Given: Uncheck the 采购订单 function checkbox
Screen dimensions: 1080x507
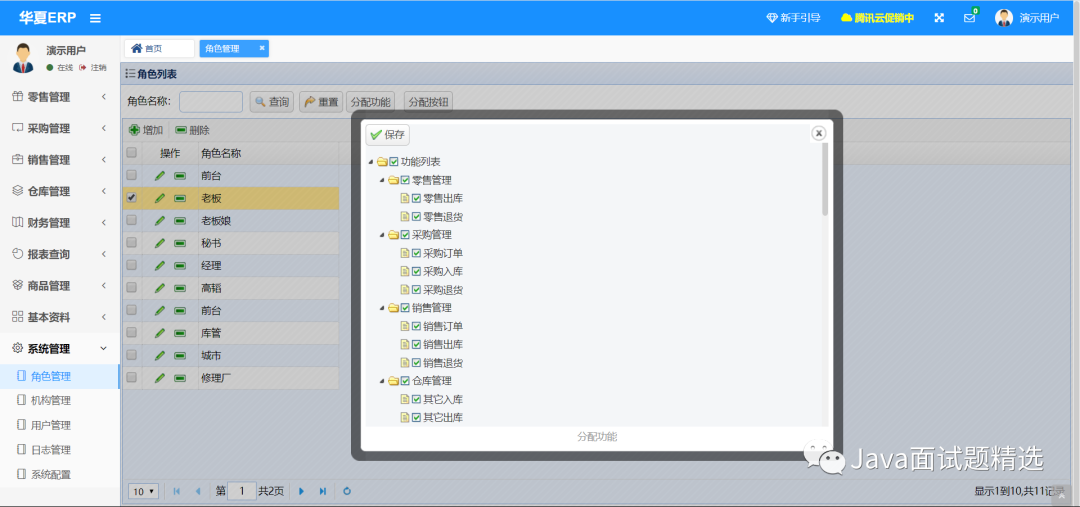Looking at the screenshot, I should pyautogui.click(x=416, y=254).
